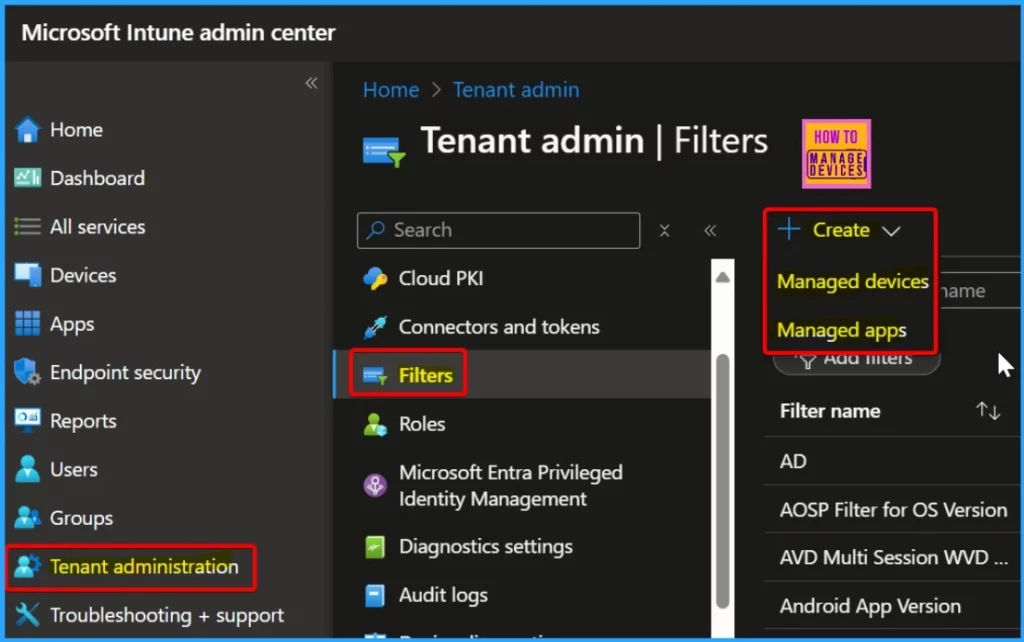Image resolution: width=1024 pixels, height=642 pixels.
Task: Choose Managed devices from Create menu
Action: (852, 281)
